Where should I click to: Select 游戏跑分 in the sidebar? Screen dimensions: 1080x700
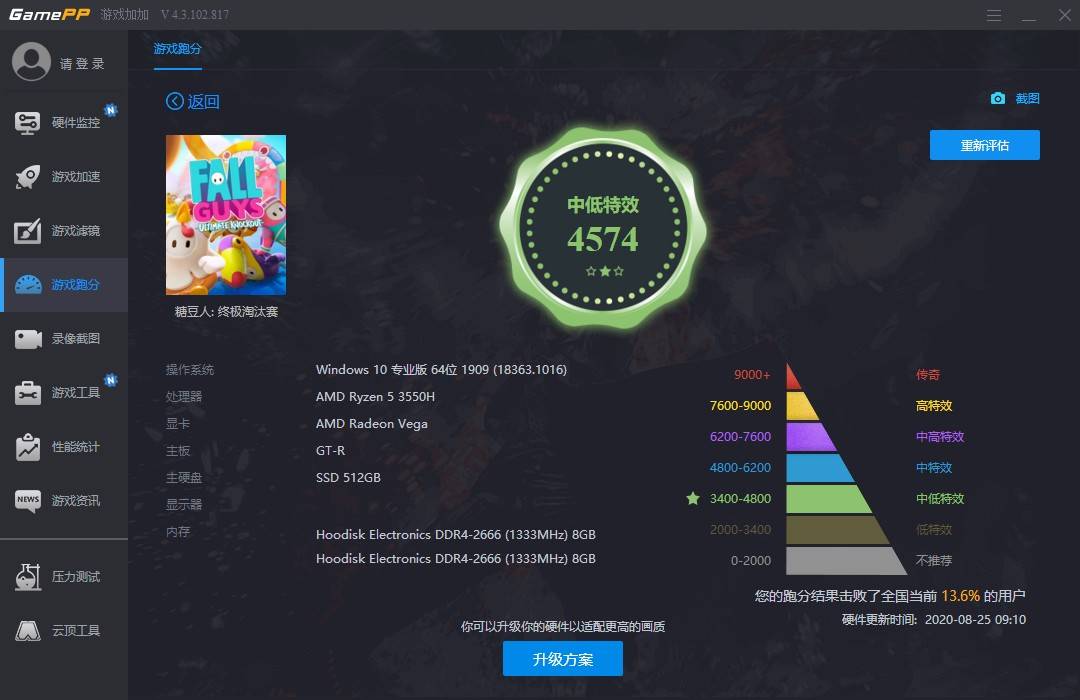(64, 285)
